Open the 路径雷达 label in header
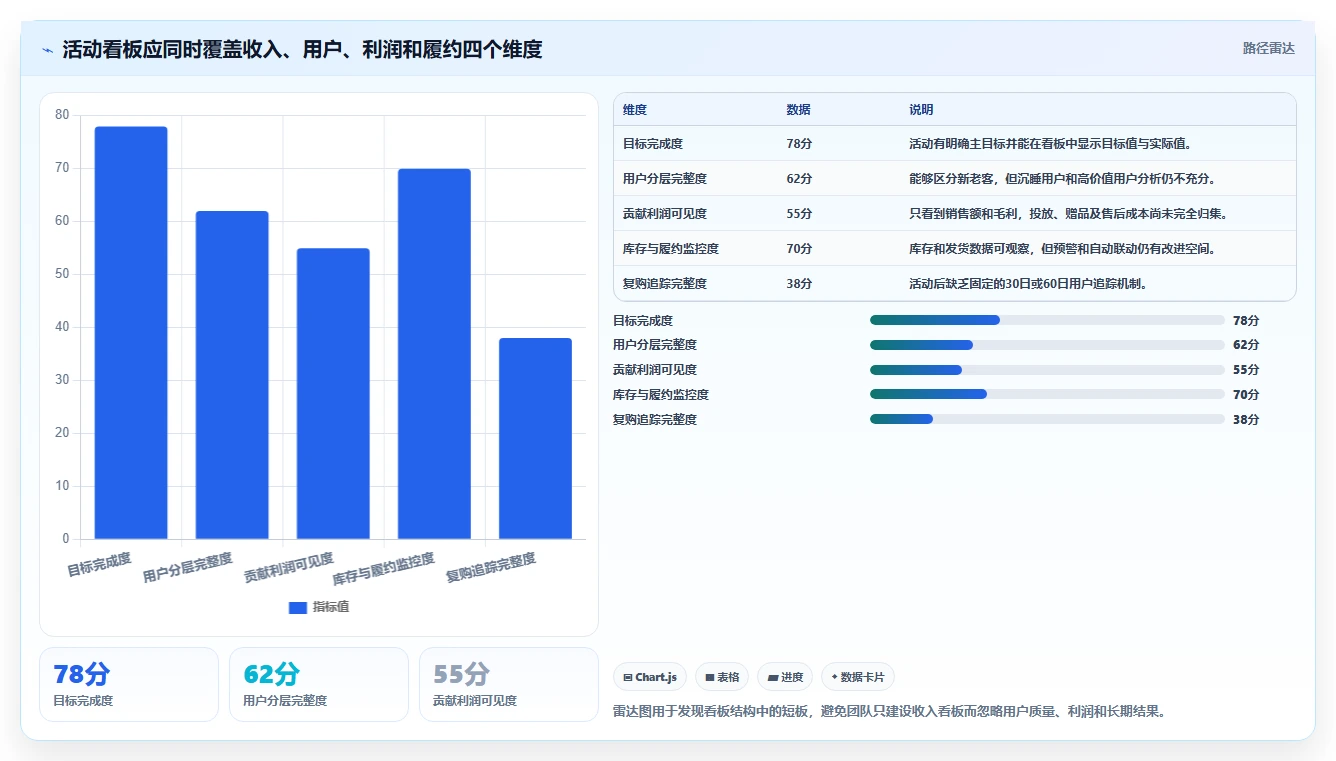The height and width of the screenshot is (761, 1336). coord(1269,48)
